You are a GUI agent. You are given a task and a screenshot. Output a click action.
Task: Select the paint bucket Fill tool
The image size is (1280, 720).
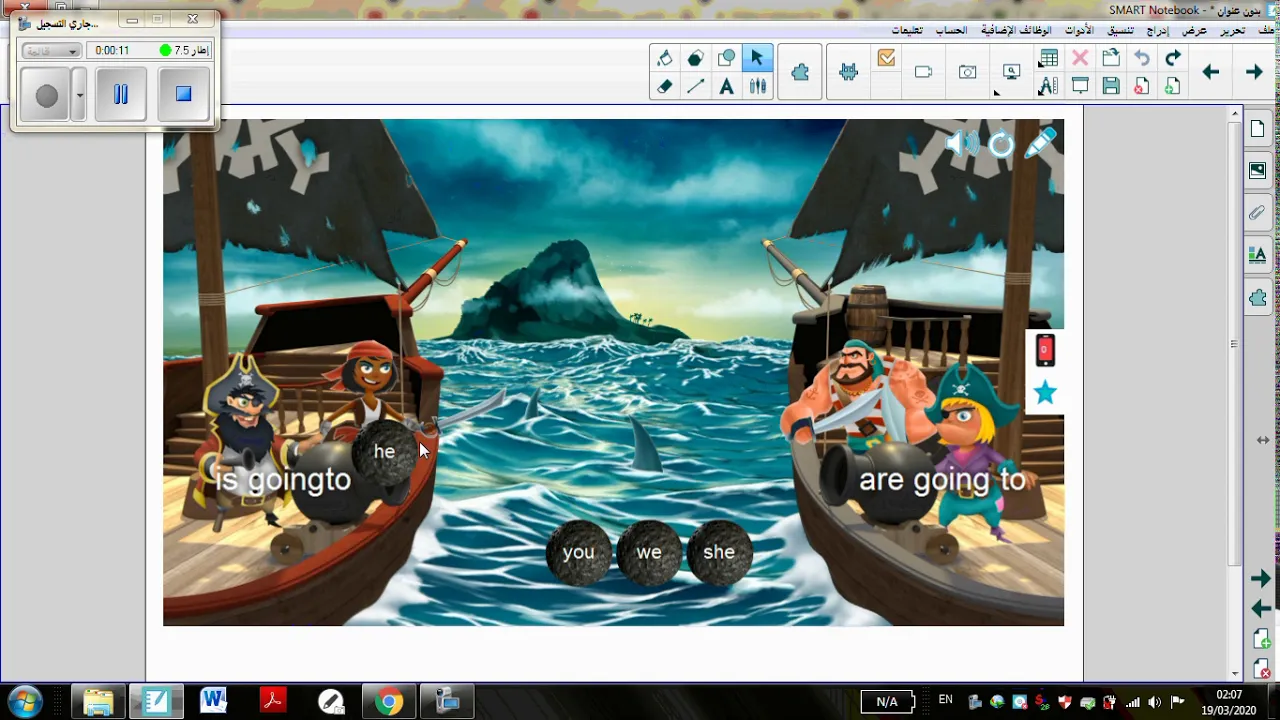(665, 58)
